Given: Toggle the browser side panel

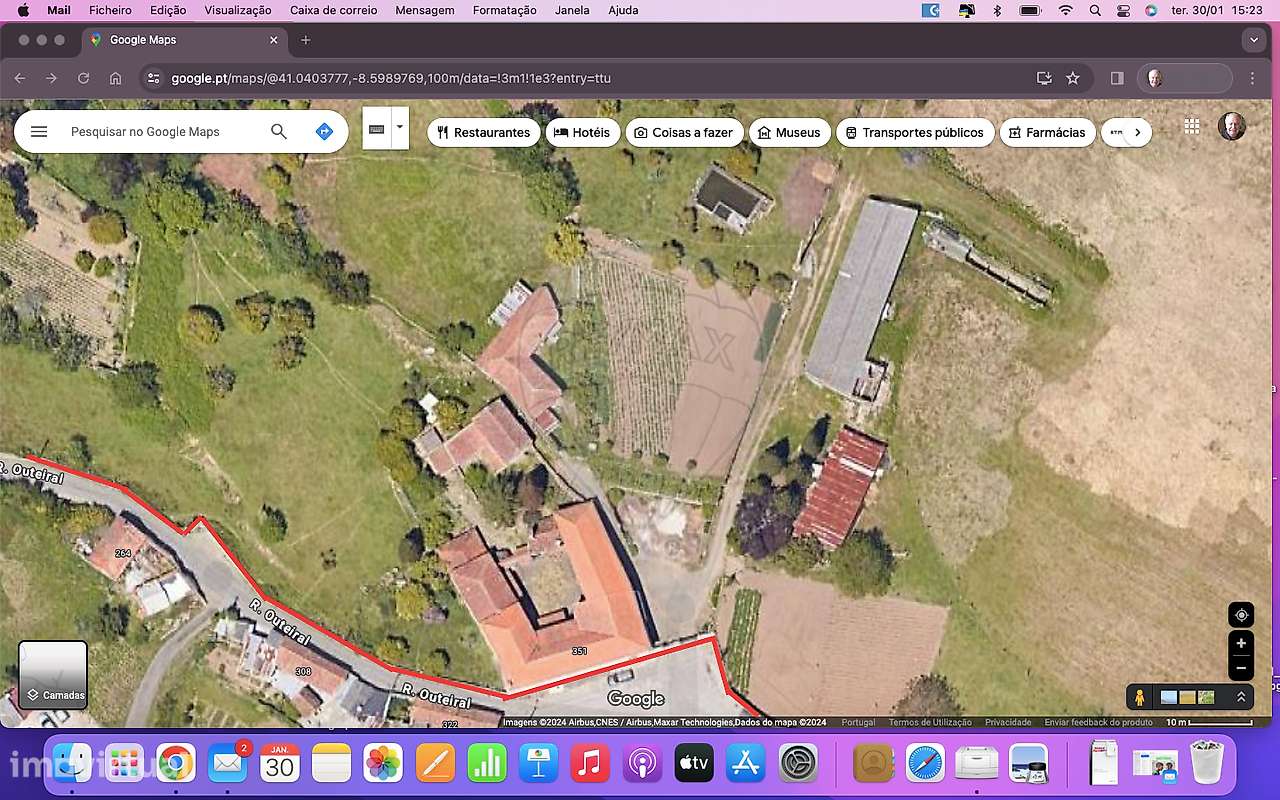Looking at the screenshot, I should pyautogui.click(x=1117, y=78).
